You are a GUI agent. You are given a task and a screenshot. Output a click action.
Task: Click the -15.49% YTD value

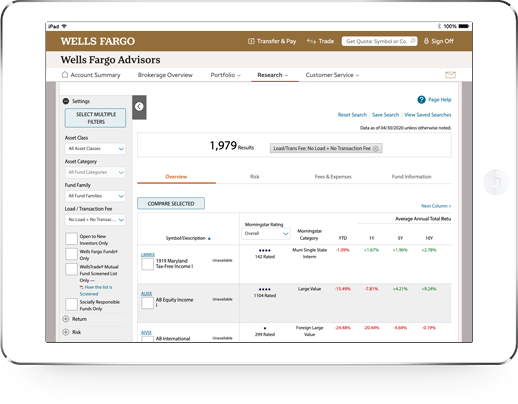343,289
